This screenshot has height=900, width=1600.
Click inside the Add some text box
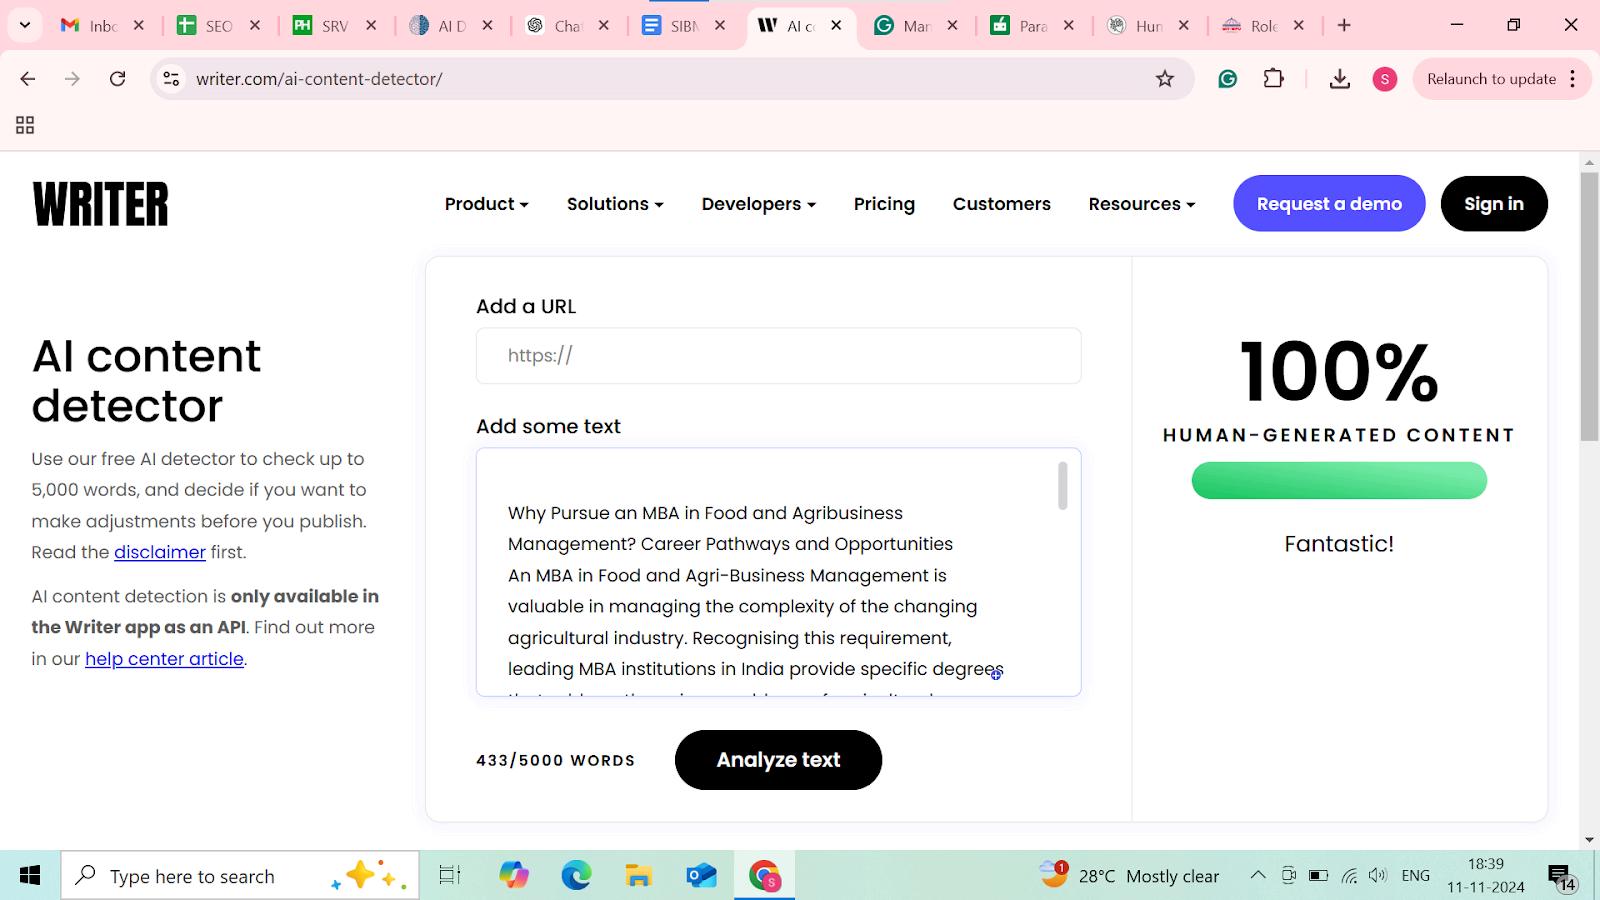click(778, 572)
